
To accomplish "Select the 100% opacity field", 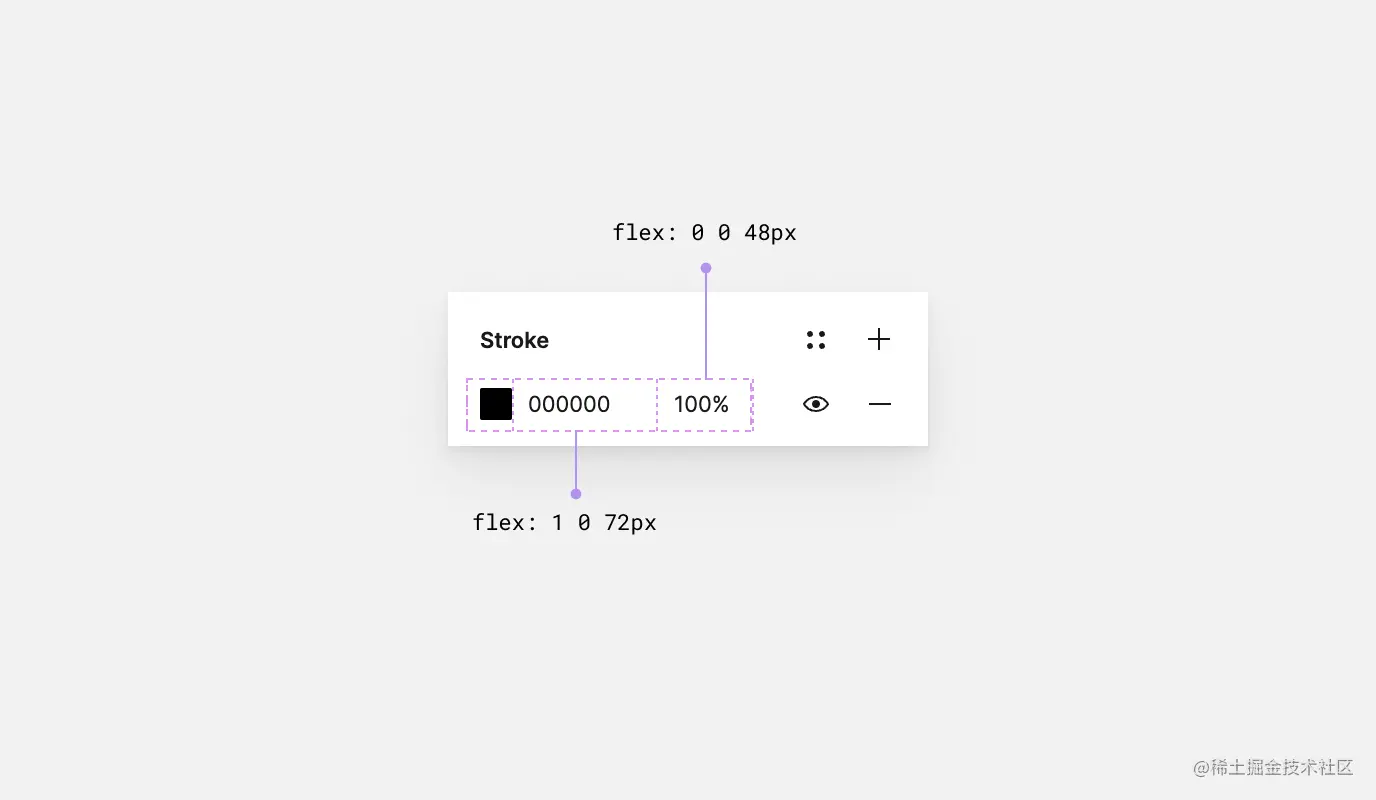I will [705, 404].
